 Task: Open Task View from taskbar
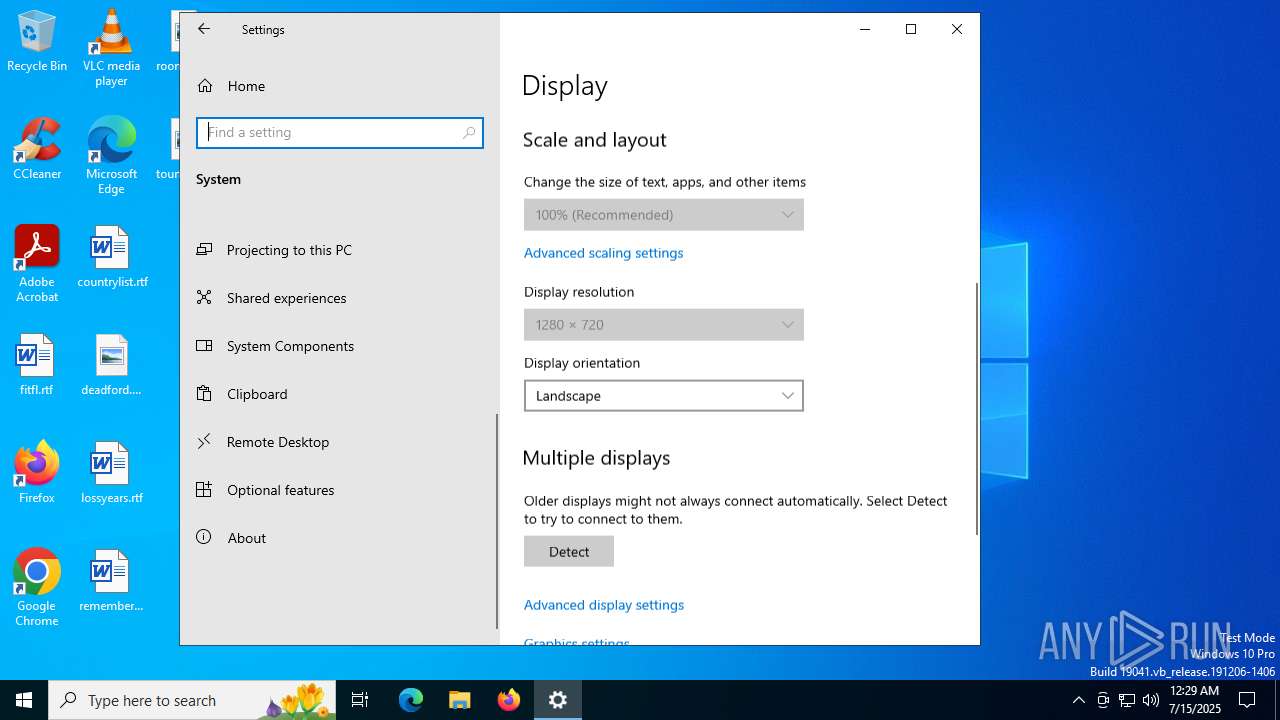(x=360, y=700)
